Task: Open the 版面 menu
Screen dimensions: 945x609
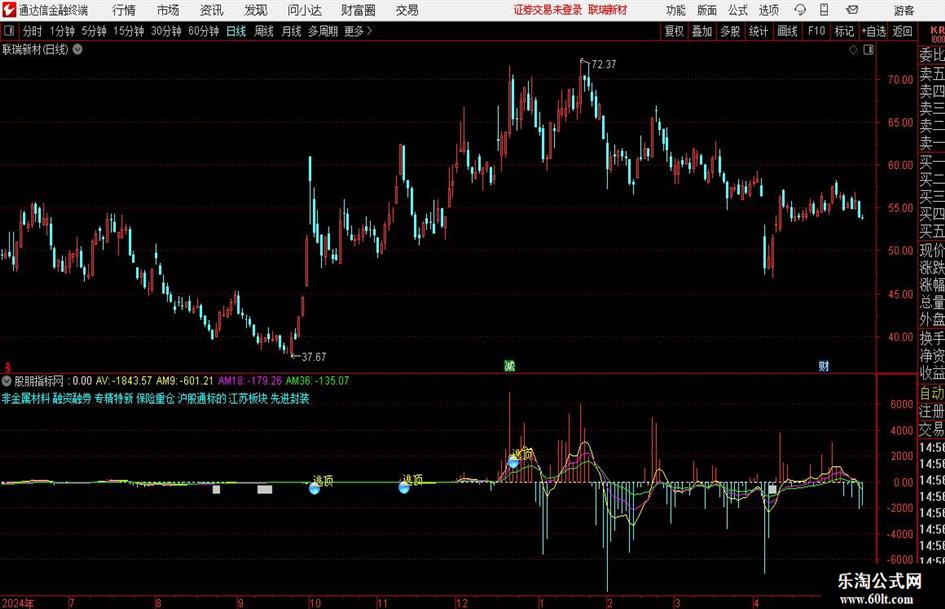Action: pos(707,10)
